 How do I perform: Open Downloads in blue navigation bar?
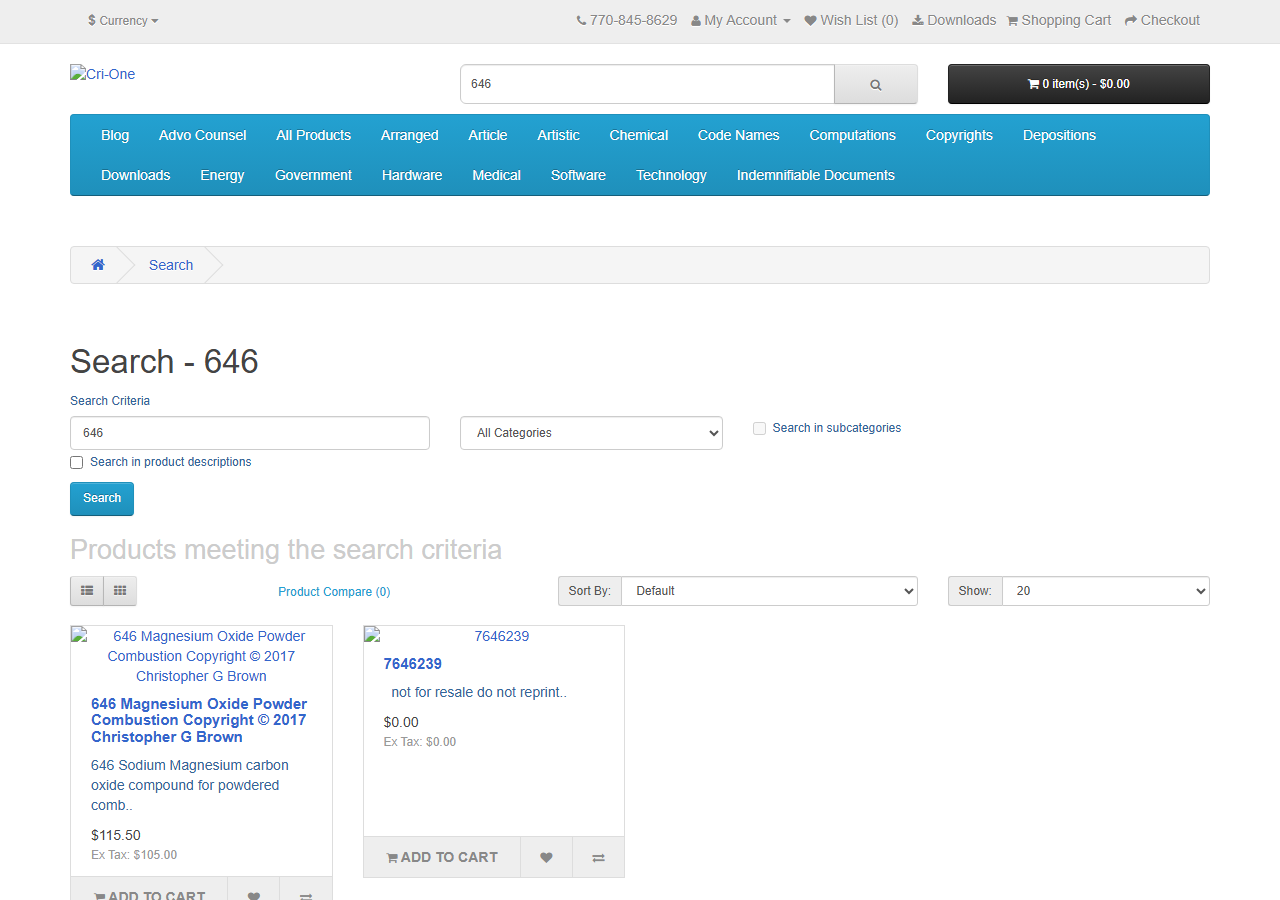136,175
